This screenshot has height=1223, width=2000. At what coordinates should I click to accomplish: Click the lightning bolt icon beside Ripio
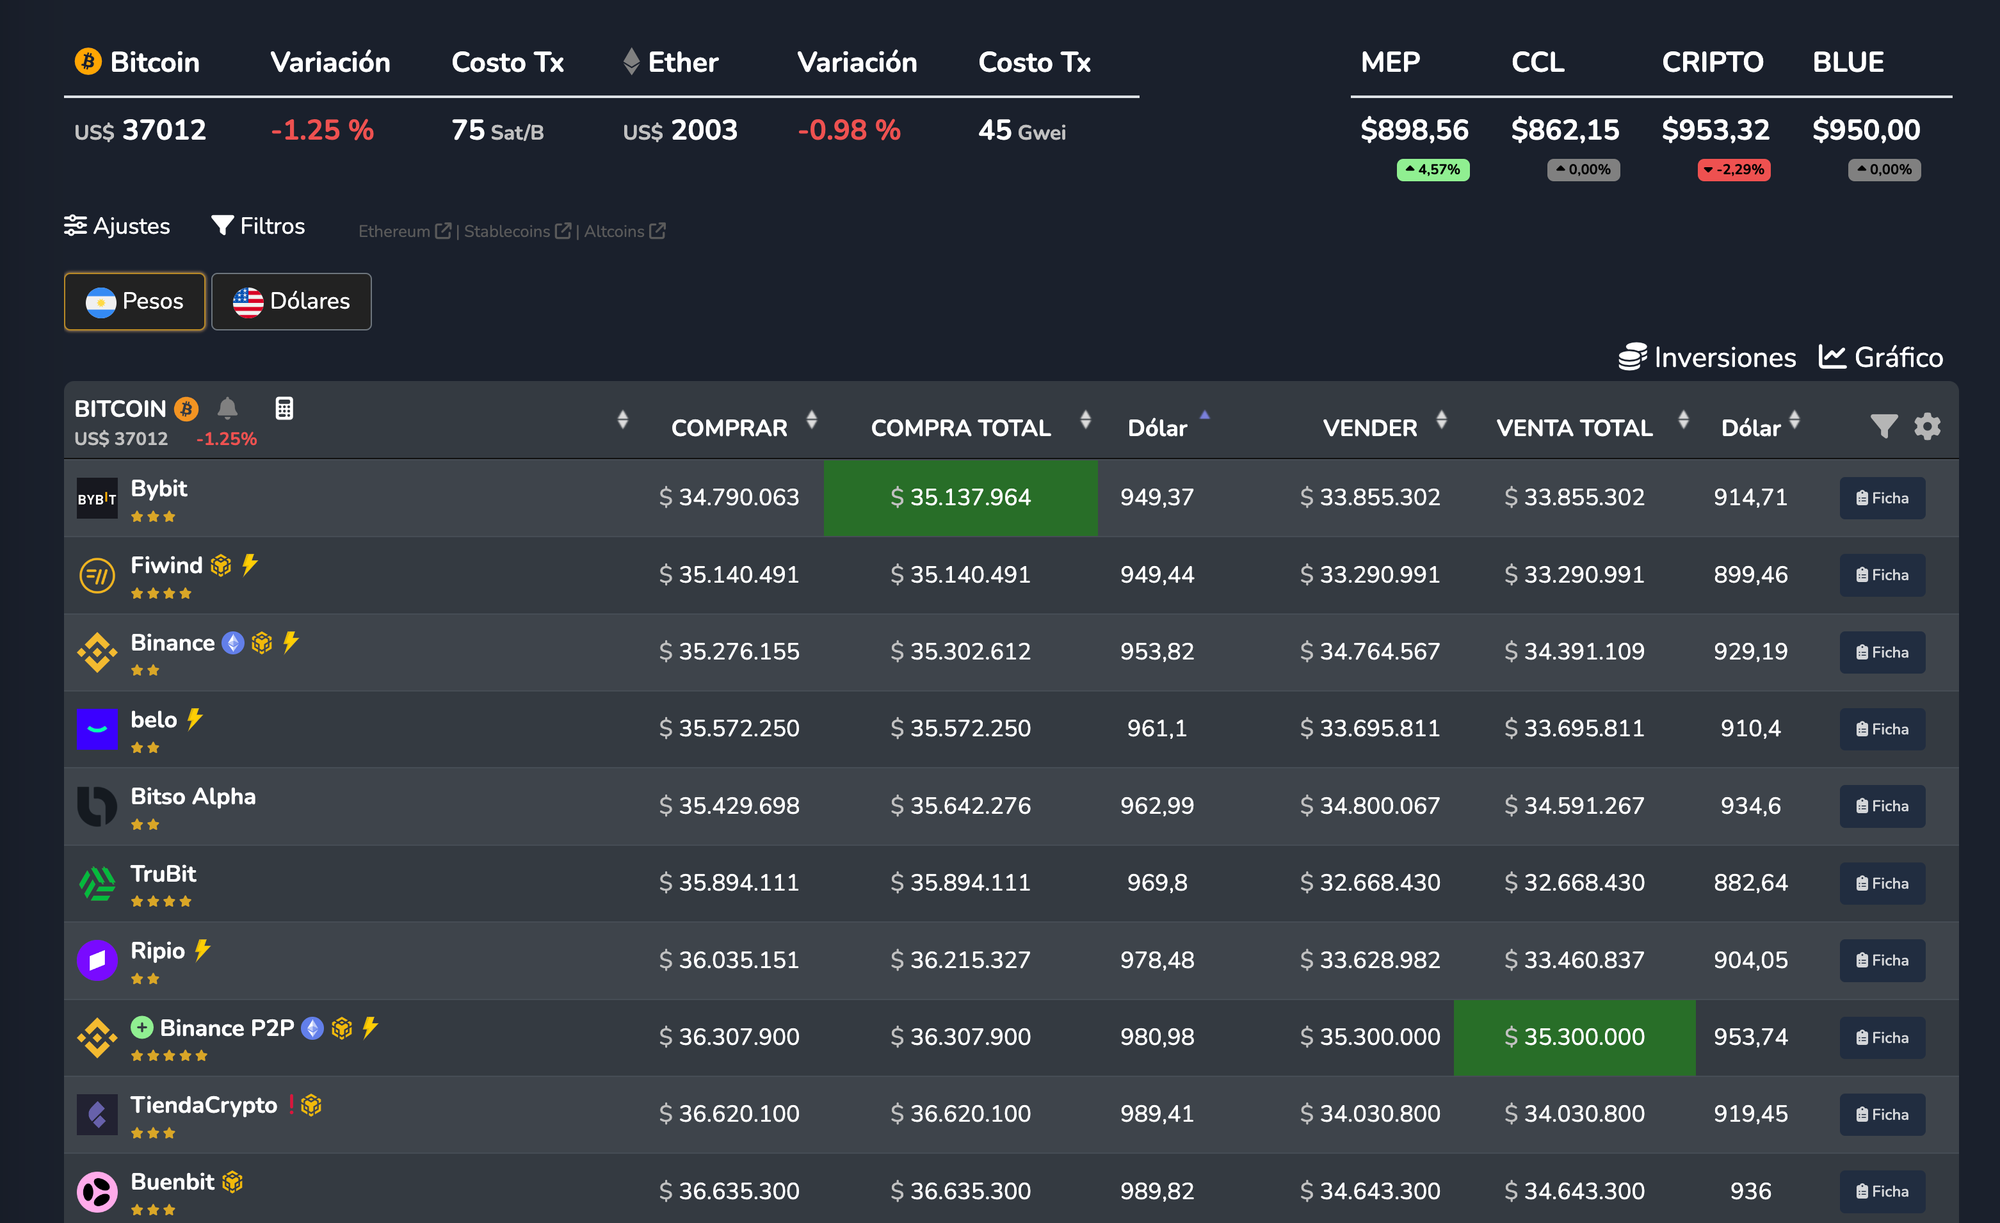(x=203, y=950)
